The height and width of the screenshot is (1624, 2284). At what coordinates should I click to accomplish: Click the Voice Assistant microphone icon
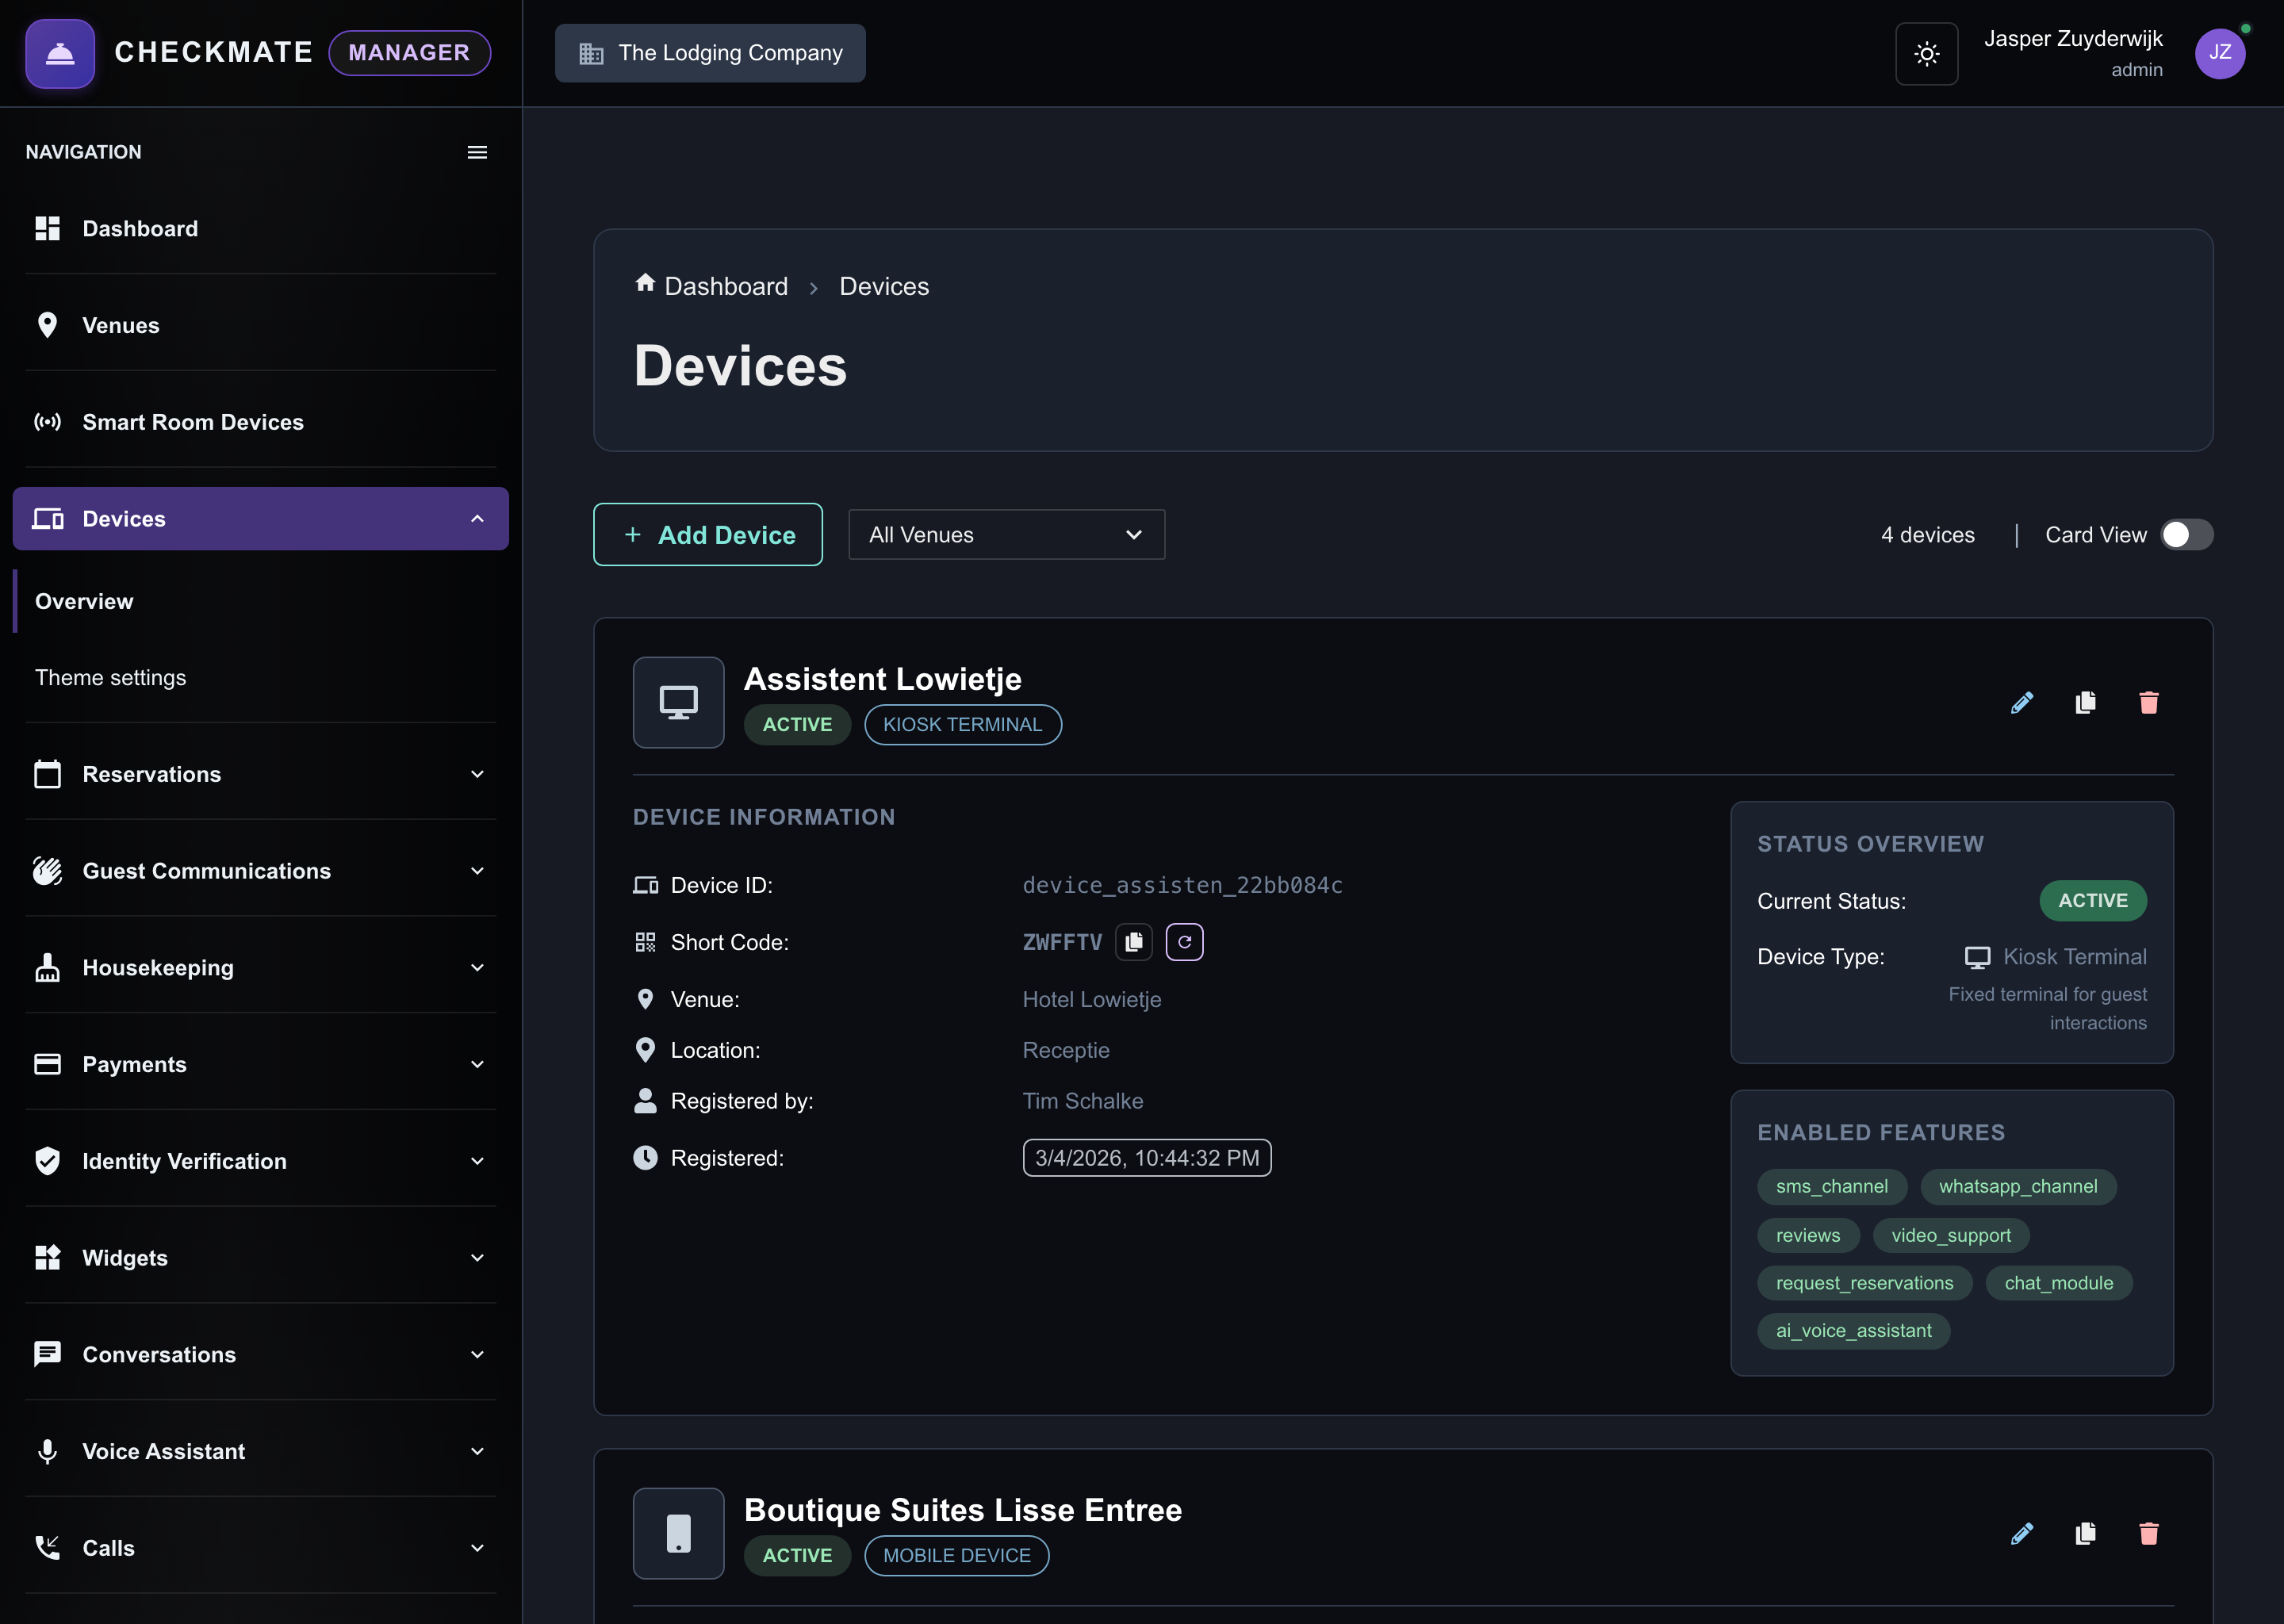coord(47,1451)
